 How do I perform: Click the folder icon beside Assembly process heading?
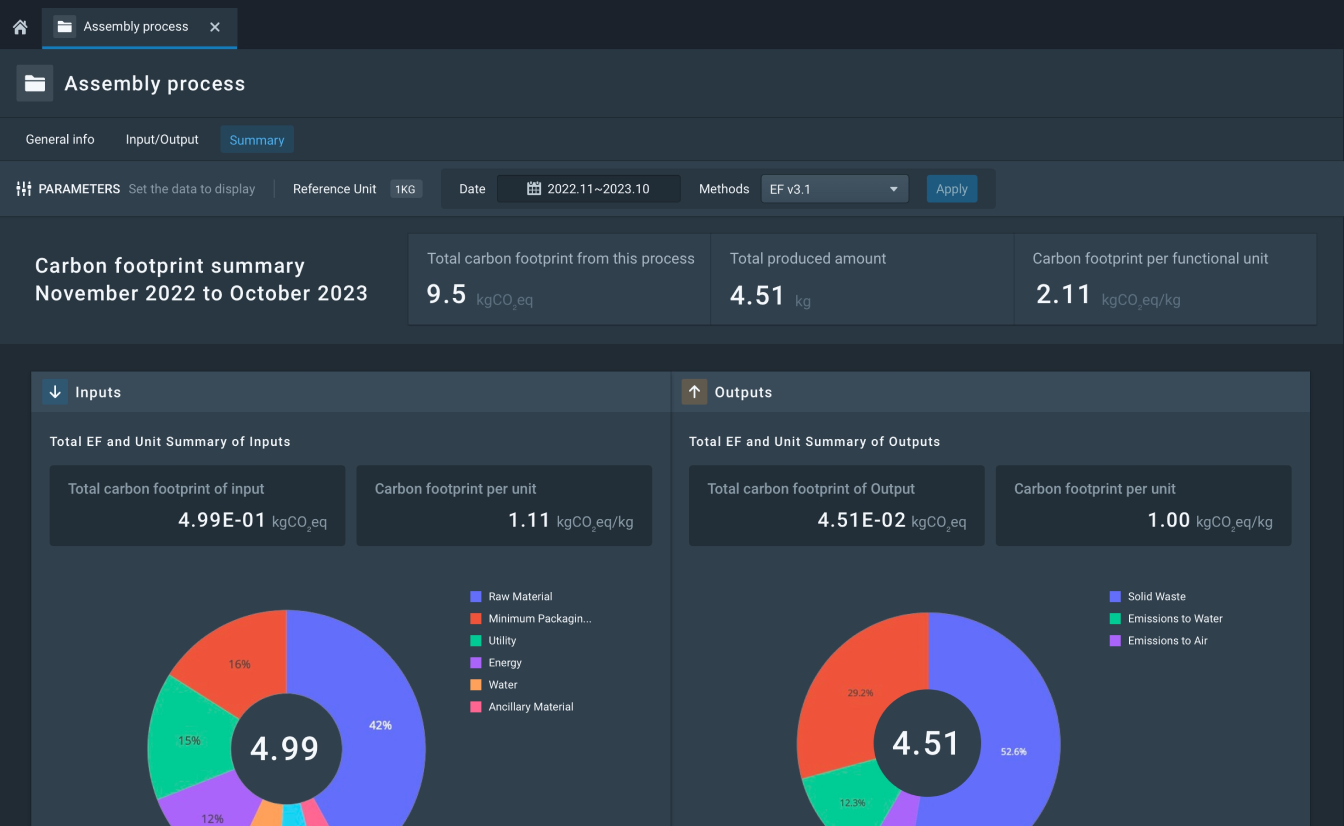[35, 83]
